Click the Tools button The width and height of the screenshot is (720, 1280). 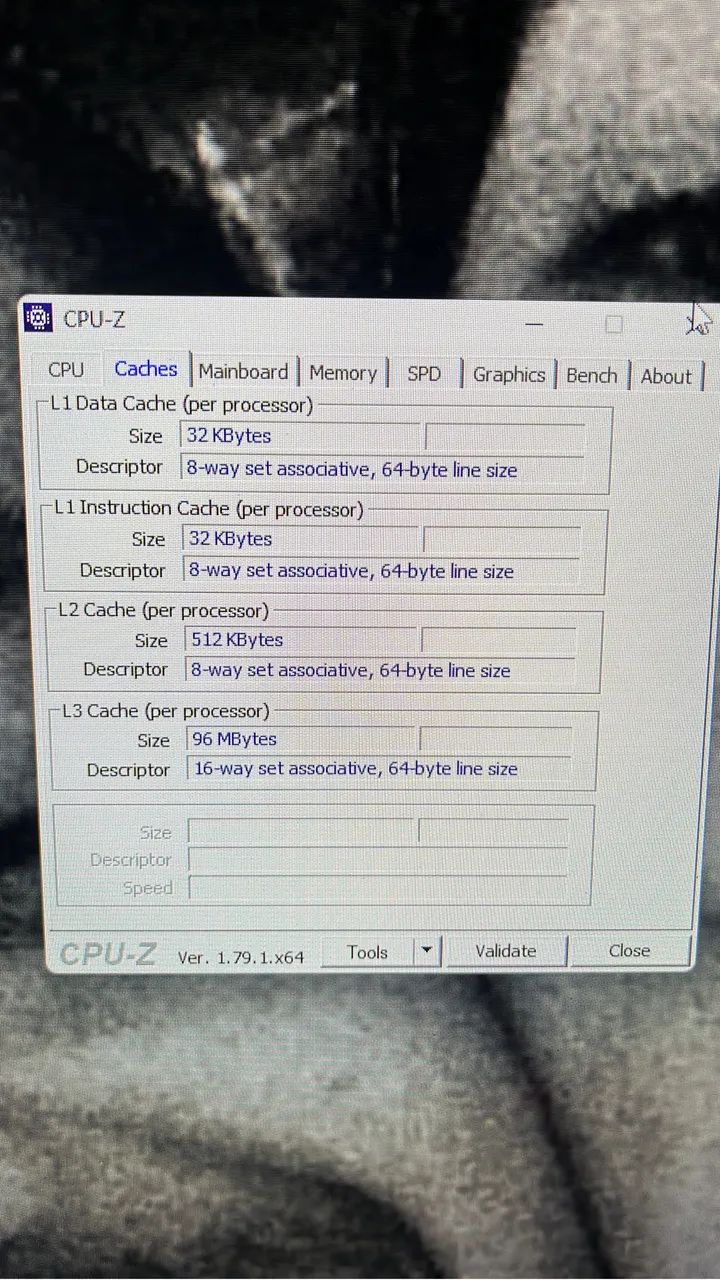coord(367,952)
